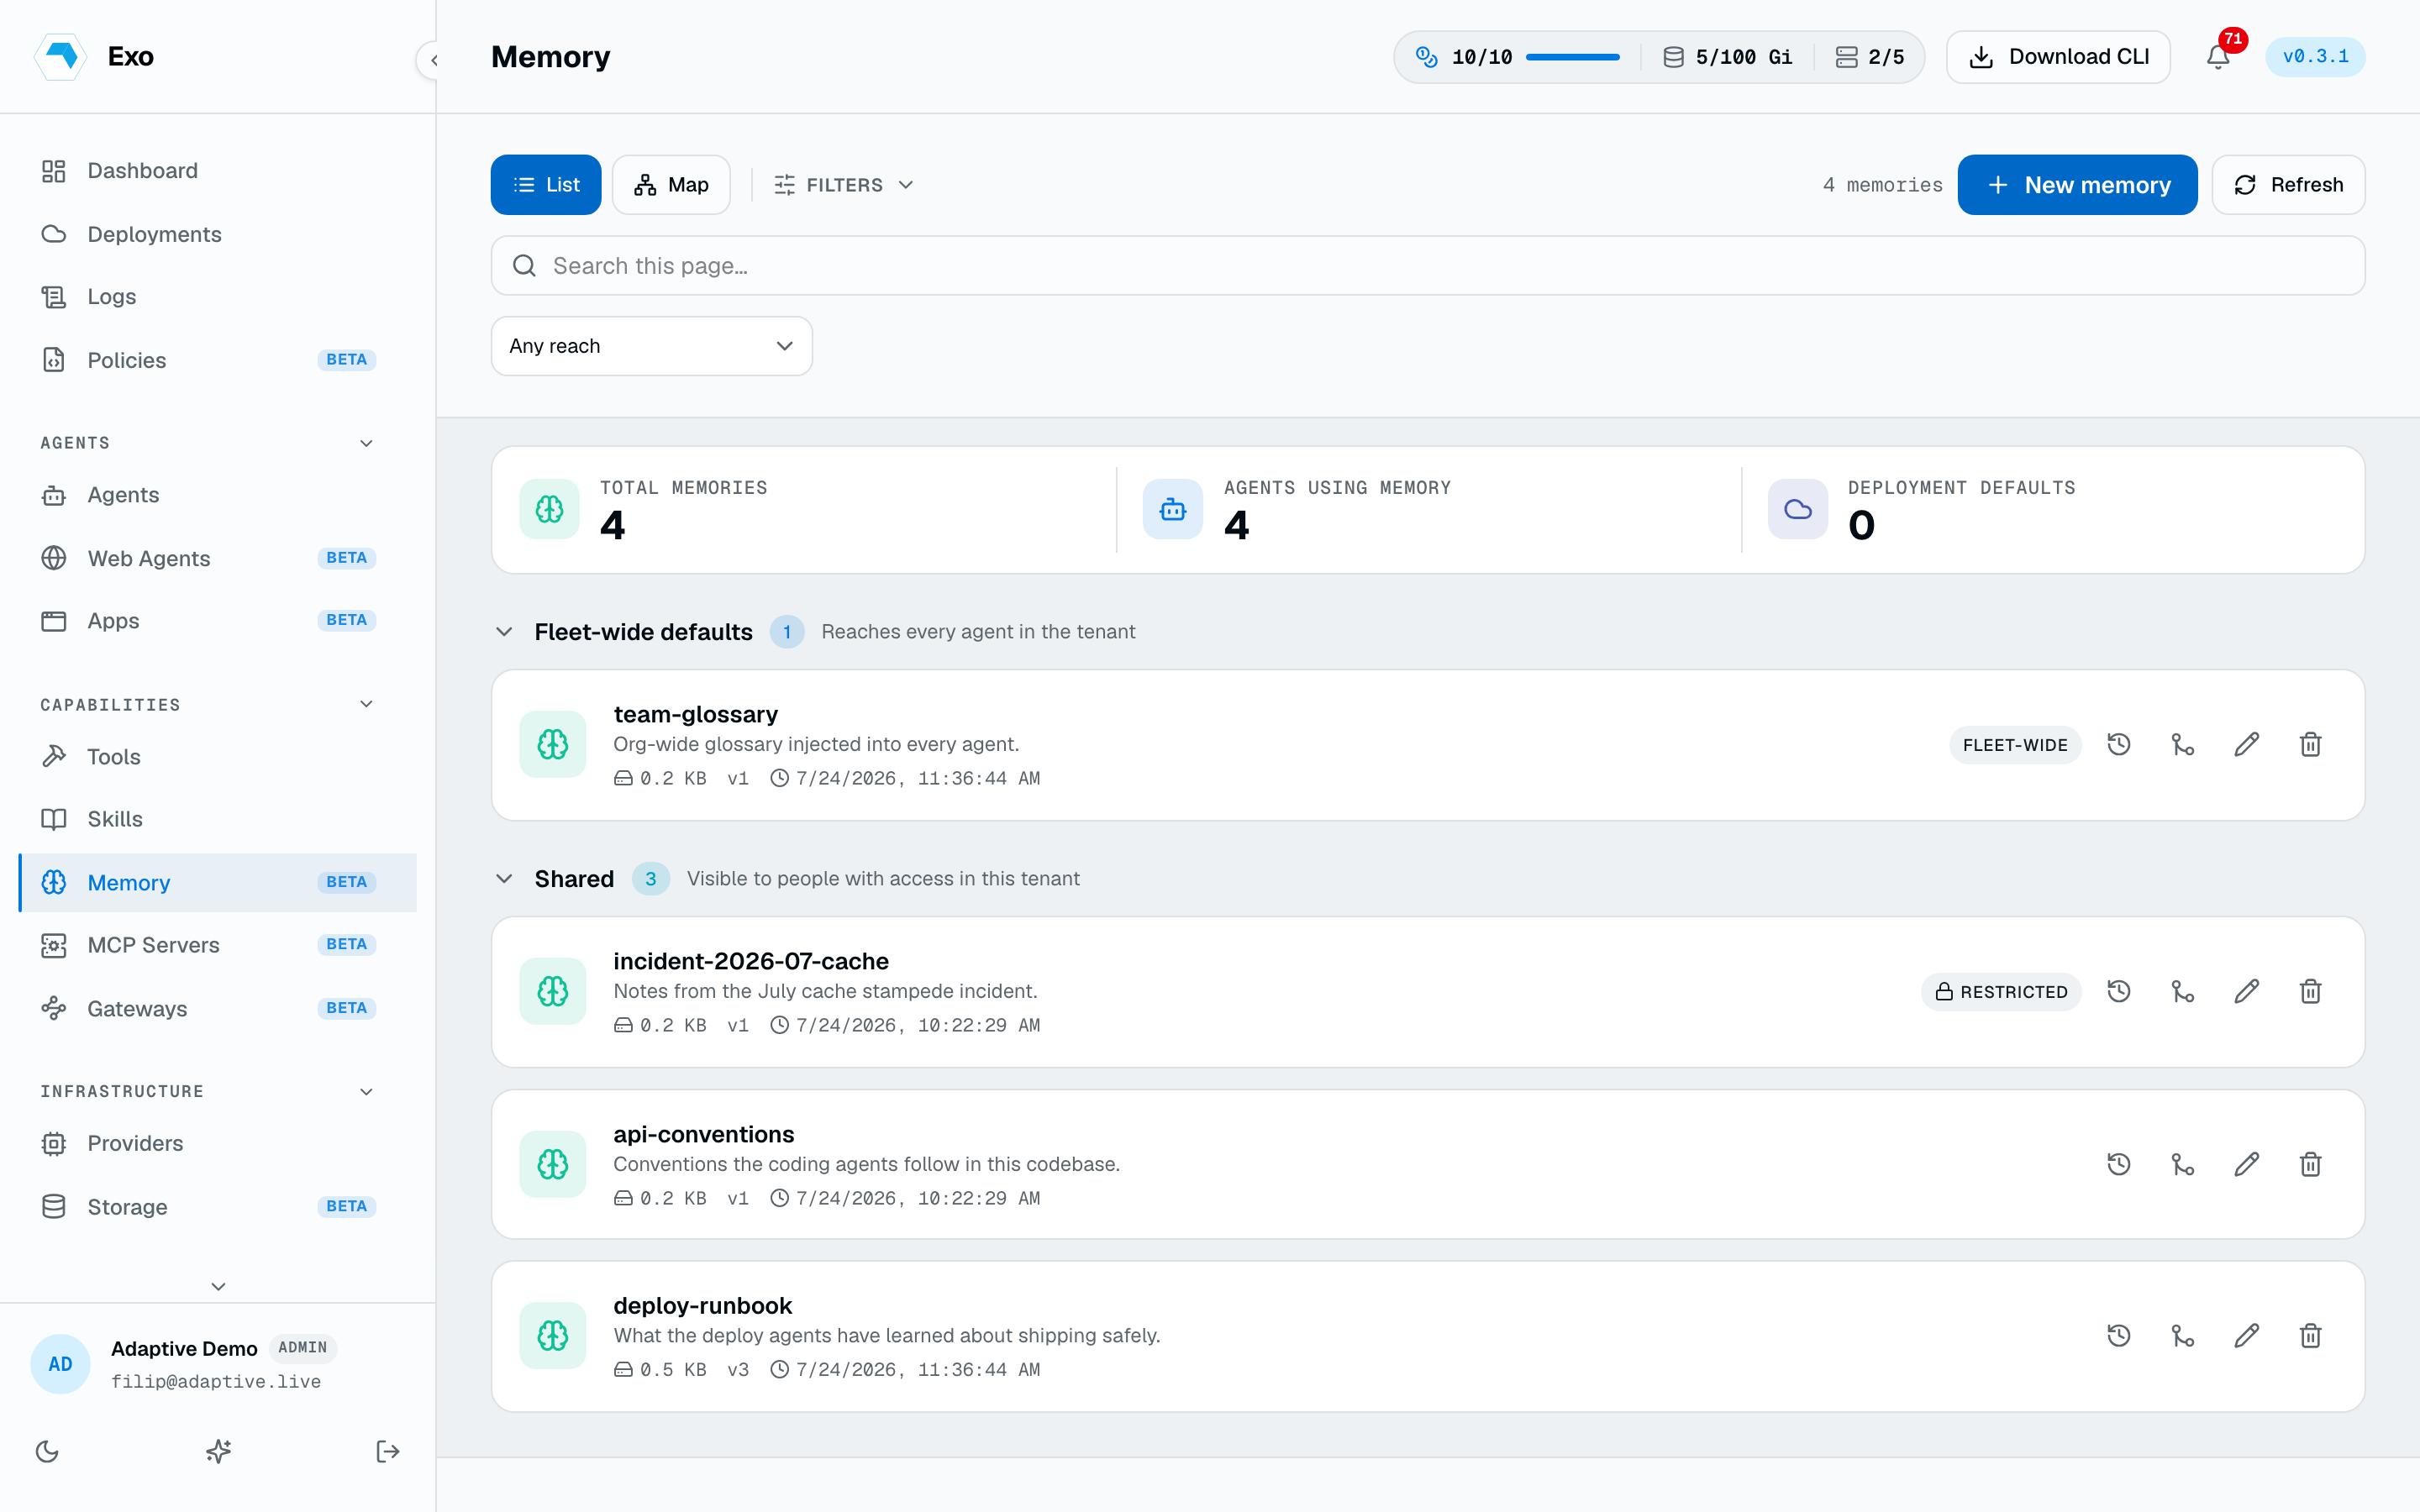Click the sign out icon
The height and width of the screenshot is (1512, 2420).
(x=388, y=1451)
